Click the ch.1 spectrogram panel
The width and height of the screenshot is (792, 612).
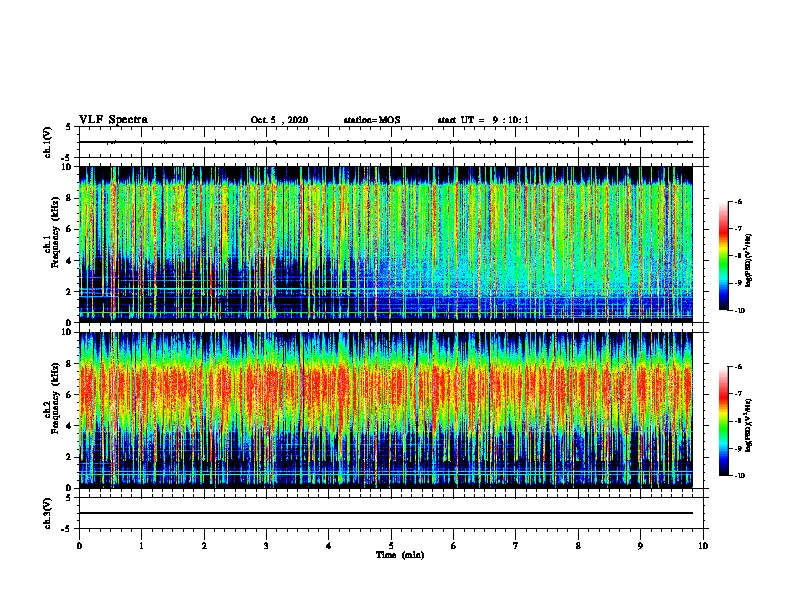386,244
